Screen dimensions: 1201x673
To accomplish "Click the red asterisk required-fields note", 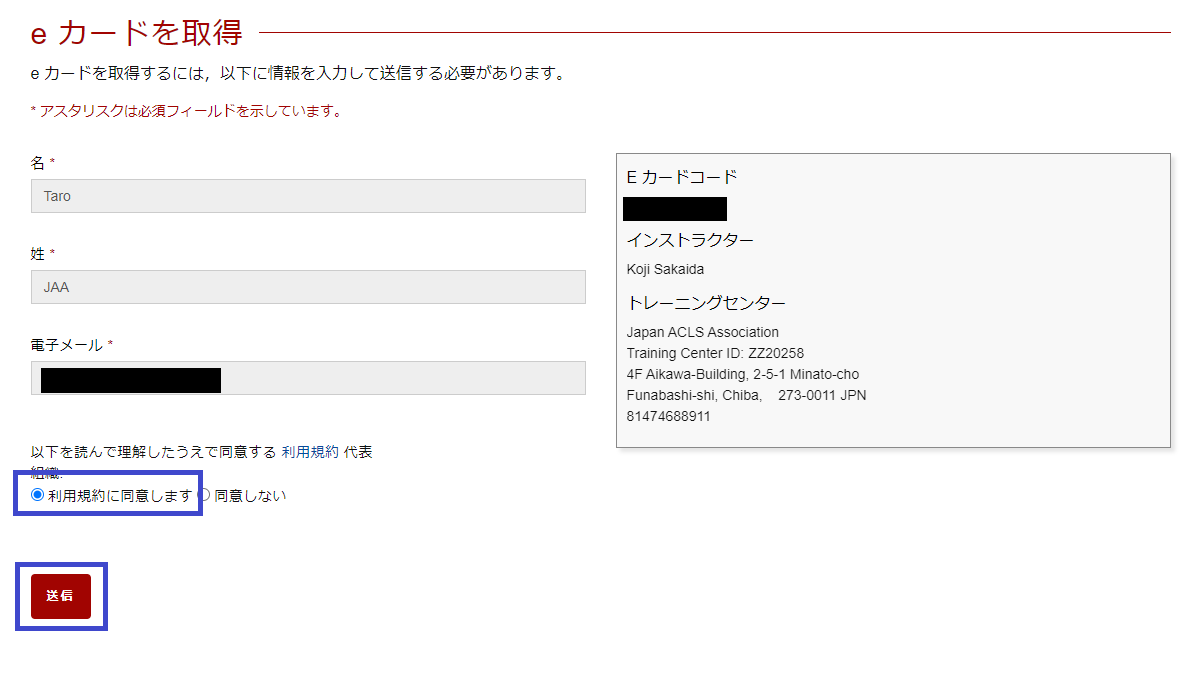I will (186, 111).
